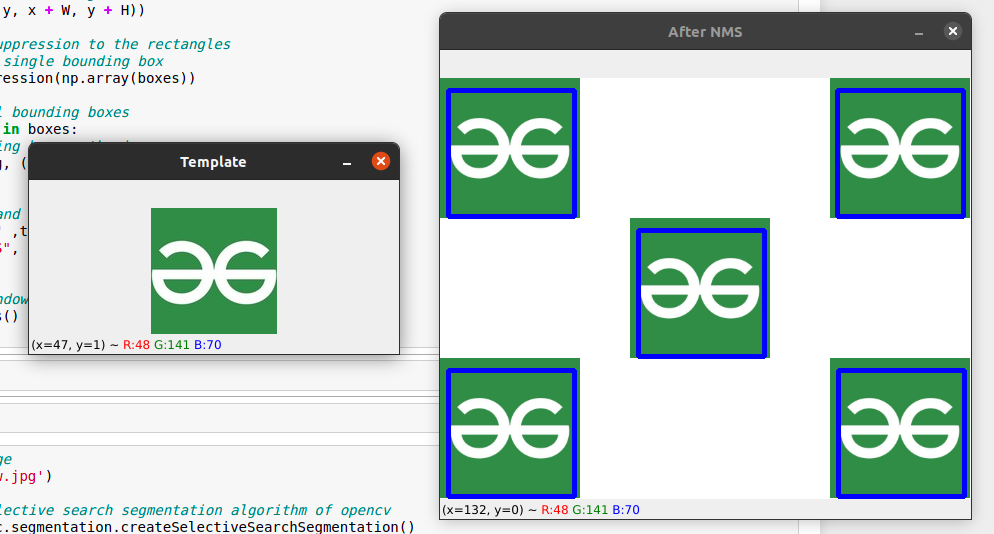
Task: Click the After NMS title text
Action: pos(705,32)
